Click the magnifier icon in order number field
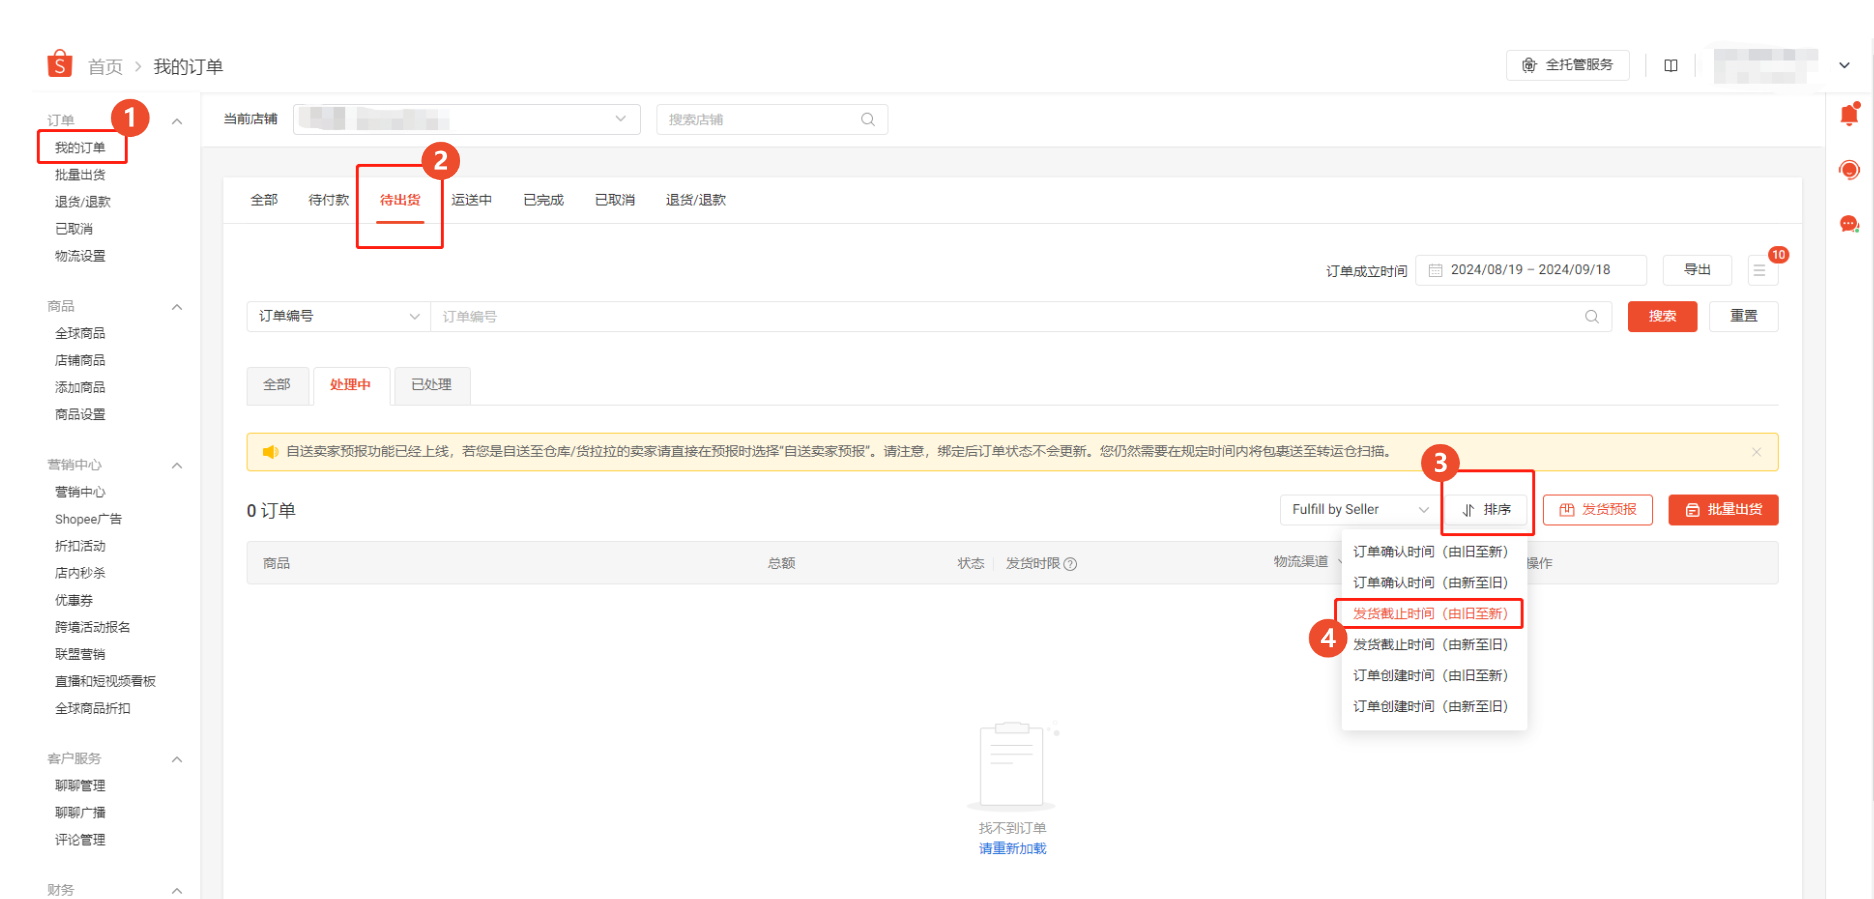This screenshot has width=1874, height=899. point(1591,316)
